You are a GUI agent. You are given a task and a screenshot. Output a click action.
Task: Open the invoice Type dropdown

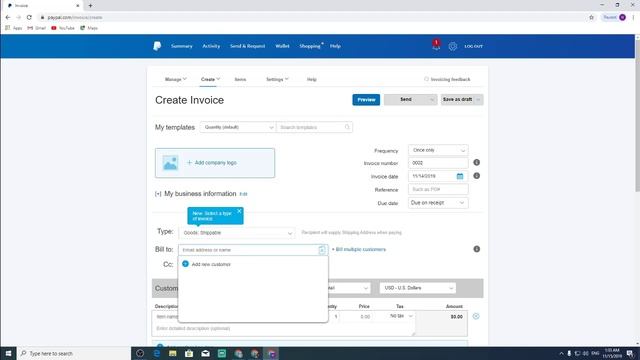pyautogui.click(x=237, y=233)
